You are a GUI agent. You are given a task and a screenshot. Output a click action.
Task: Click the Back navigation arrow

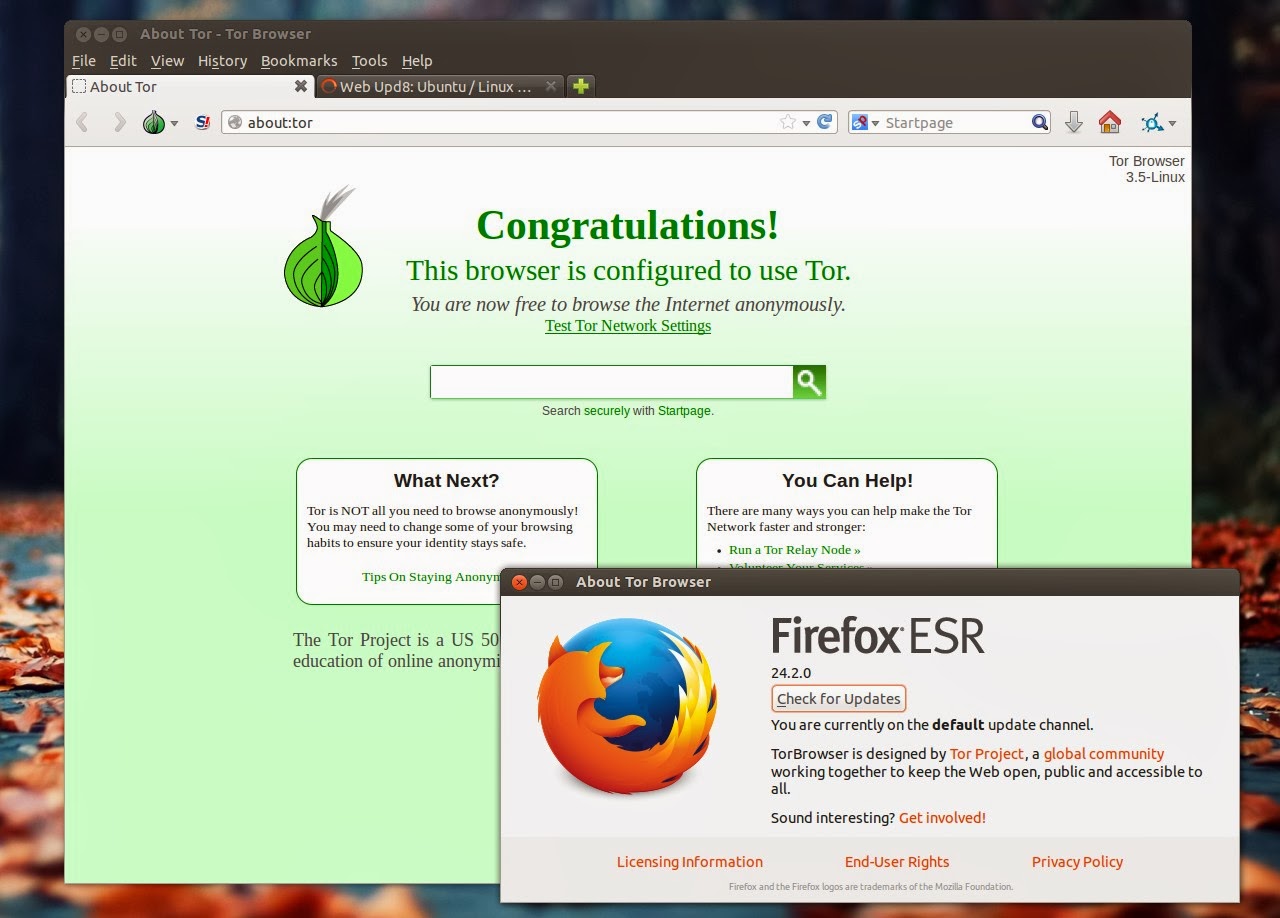tap(83, 123)
